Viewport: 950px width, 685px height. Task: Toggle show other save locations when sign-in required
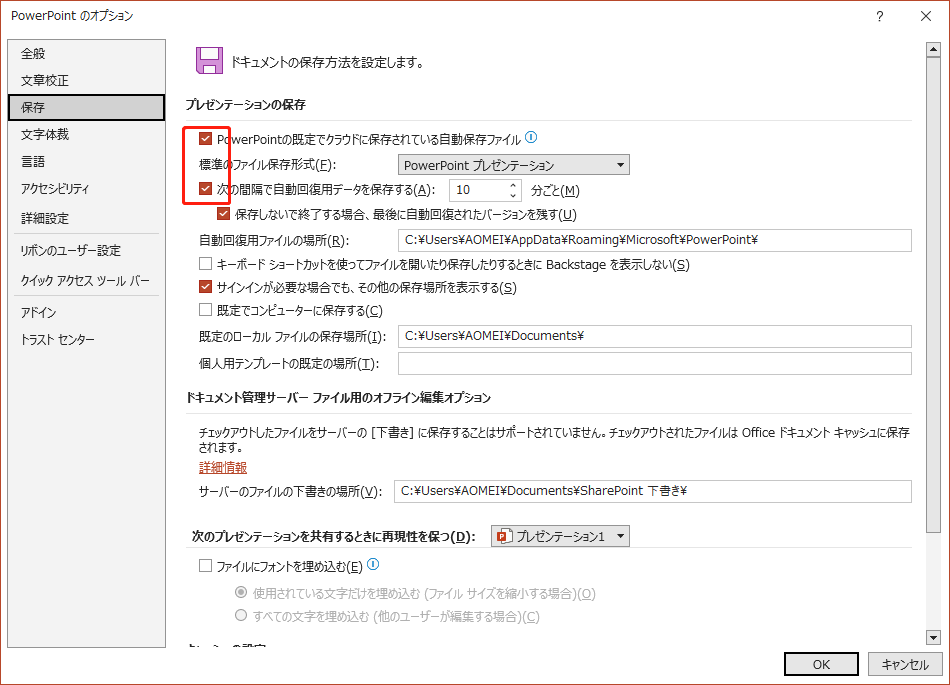[x=205, y=287]
